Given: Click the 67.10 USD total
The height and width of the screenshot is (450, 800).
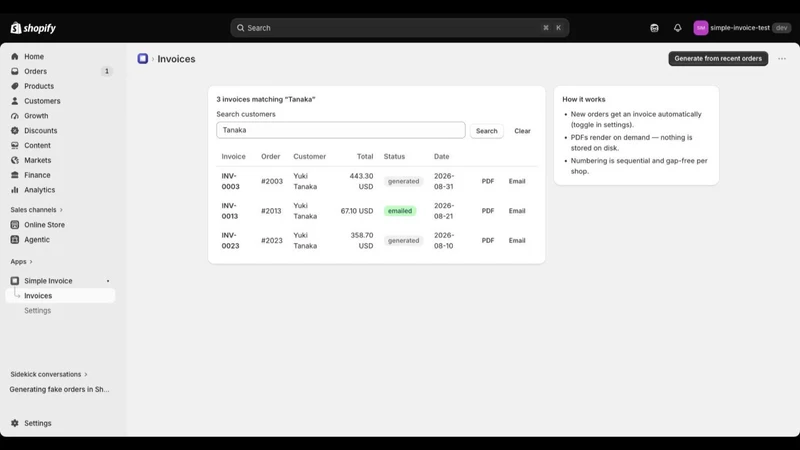Looking at the screenshot, I should point(357,211).
